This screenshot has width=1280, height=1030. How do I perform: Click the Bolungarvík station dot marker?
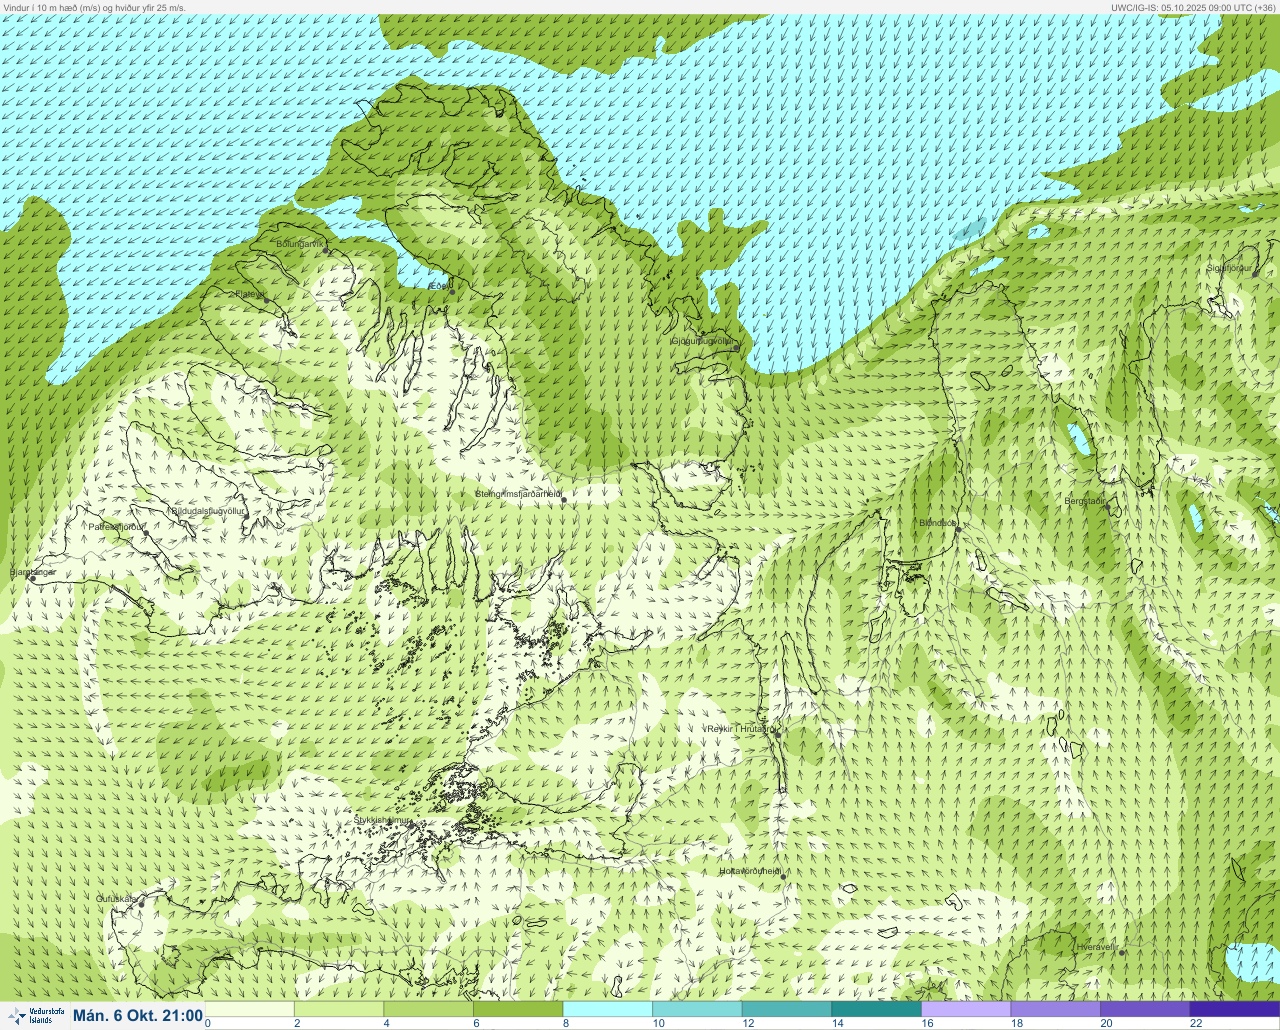(327, 250)
